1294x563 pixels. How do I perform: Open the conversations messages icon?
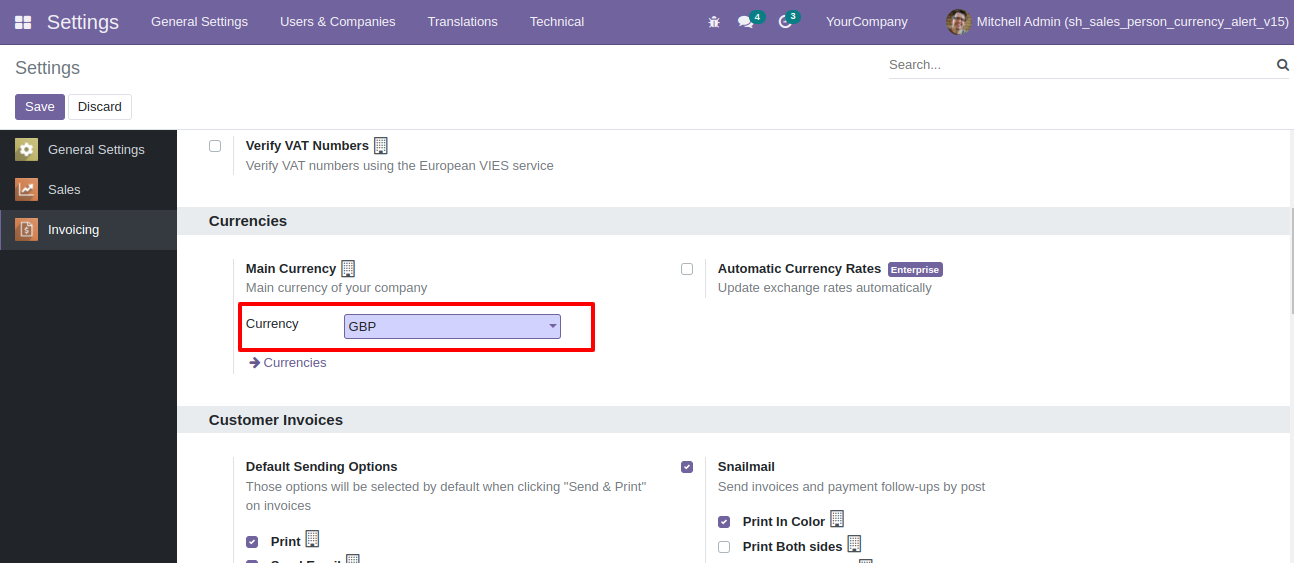745,22
